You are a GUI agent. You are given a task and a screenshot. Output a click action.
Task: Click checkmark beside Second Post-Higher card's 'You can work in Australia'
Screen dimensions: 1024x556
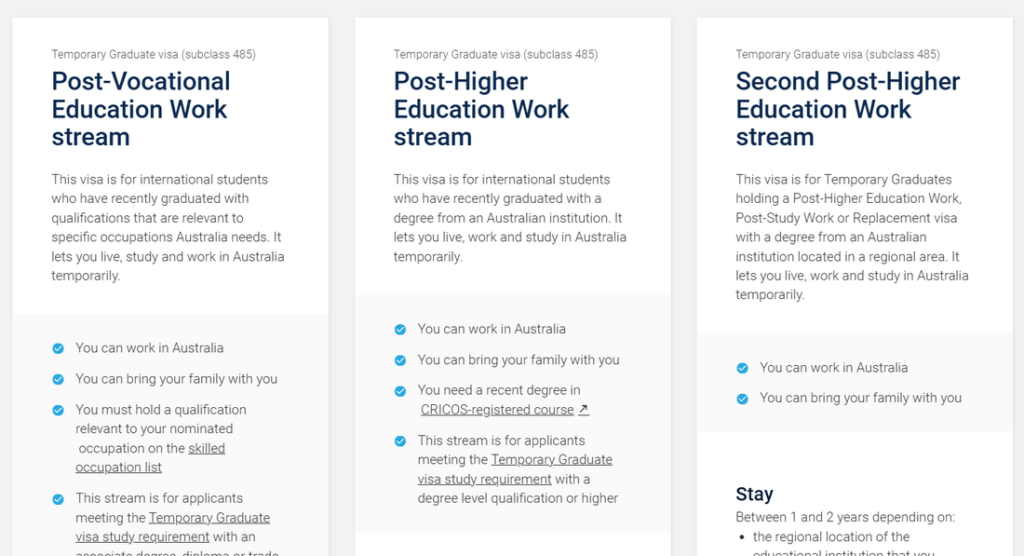(x=743, y=368)
